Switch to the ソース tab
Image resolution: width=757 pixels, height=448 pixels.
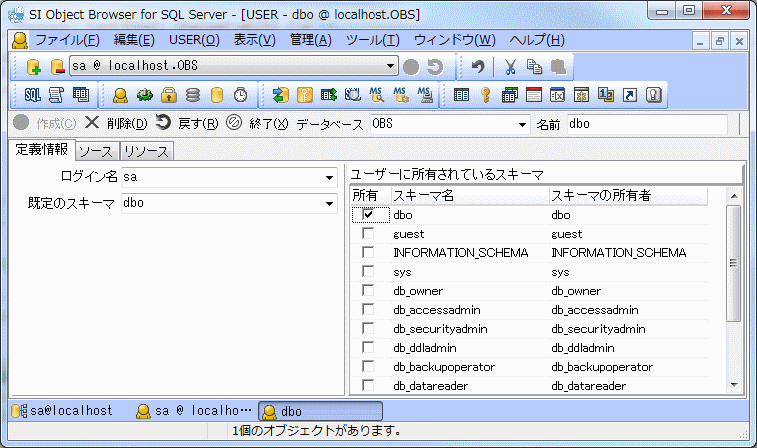click(95, 151)
